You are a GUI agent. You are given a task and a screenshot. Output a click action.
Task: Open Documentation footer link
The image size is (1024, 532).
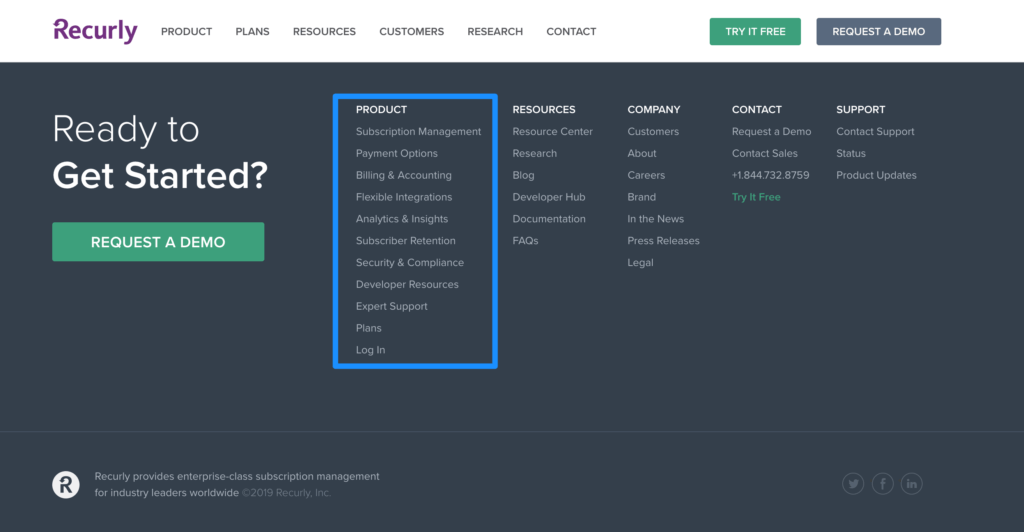coord(549,219)
